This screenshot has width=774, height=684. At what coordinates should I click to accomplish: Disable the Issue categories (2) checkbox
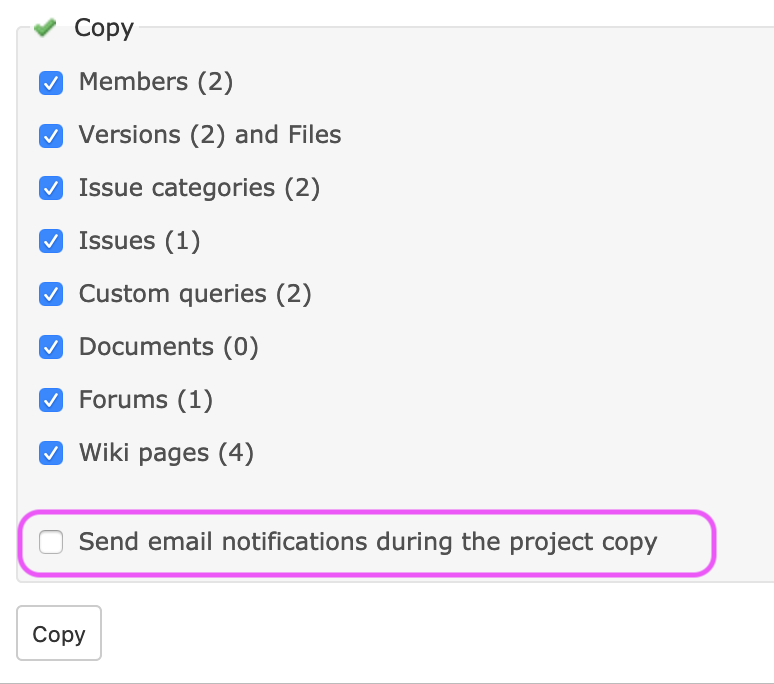click(51, 189)
